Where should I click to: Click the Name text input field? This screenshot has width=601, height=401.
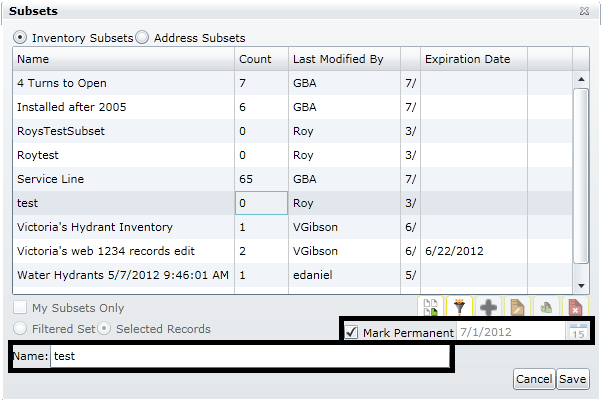pyautogui.click(x=250, y=356)
